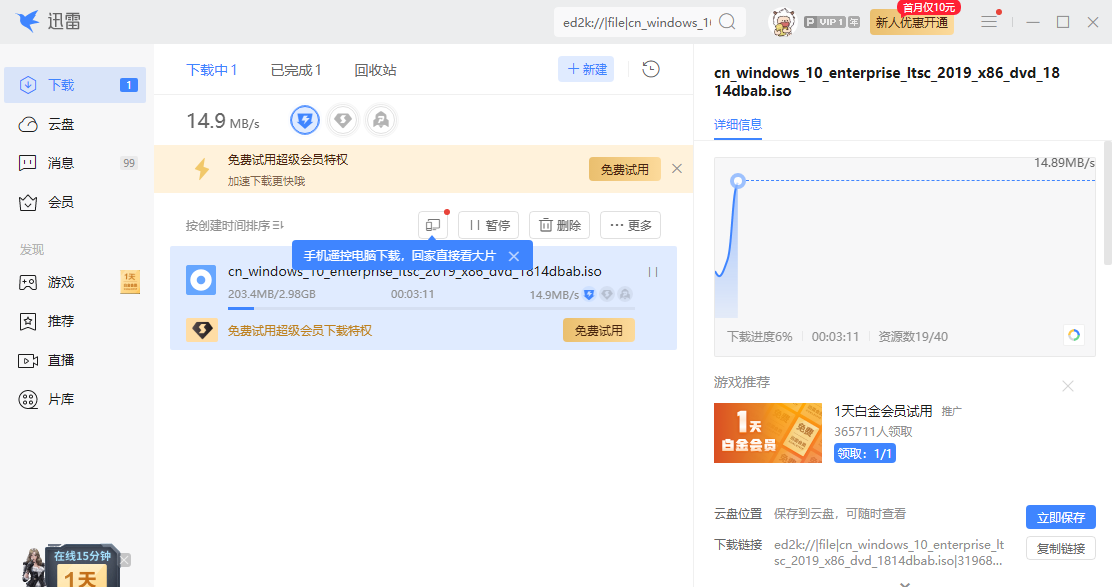Screen dimensions: 1112x587
Task: Open the 1天白金会员 thumbnail
Action: click(x=768, y=433)
